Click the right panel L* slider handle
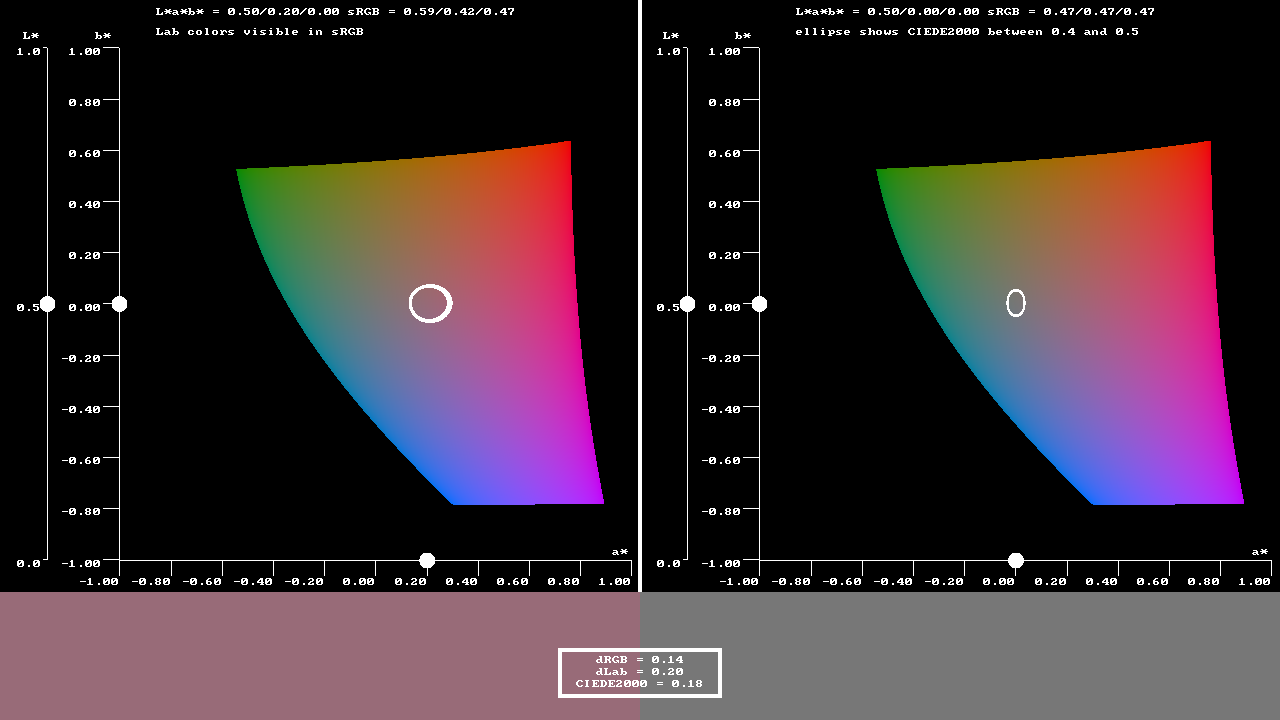The height and width of the screenshot is (720, 1280). tap(687, 304)
